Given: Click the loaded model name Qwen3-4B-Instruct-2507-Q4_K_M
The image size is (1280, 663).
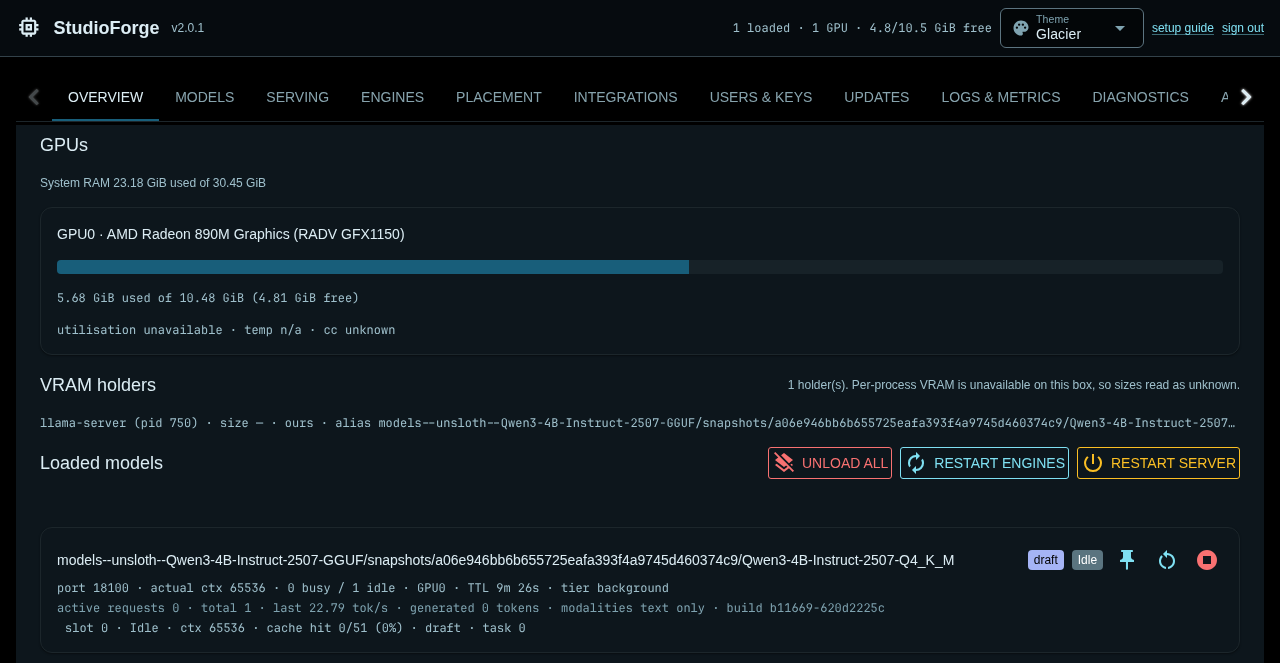Looking at the screenshot, I should pos(506,560).
